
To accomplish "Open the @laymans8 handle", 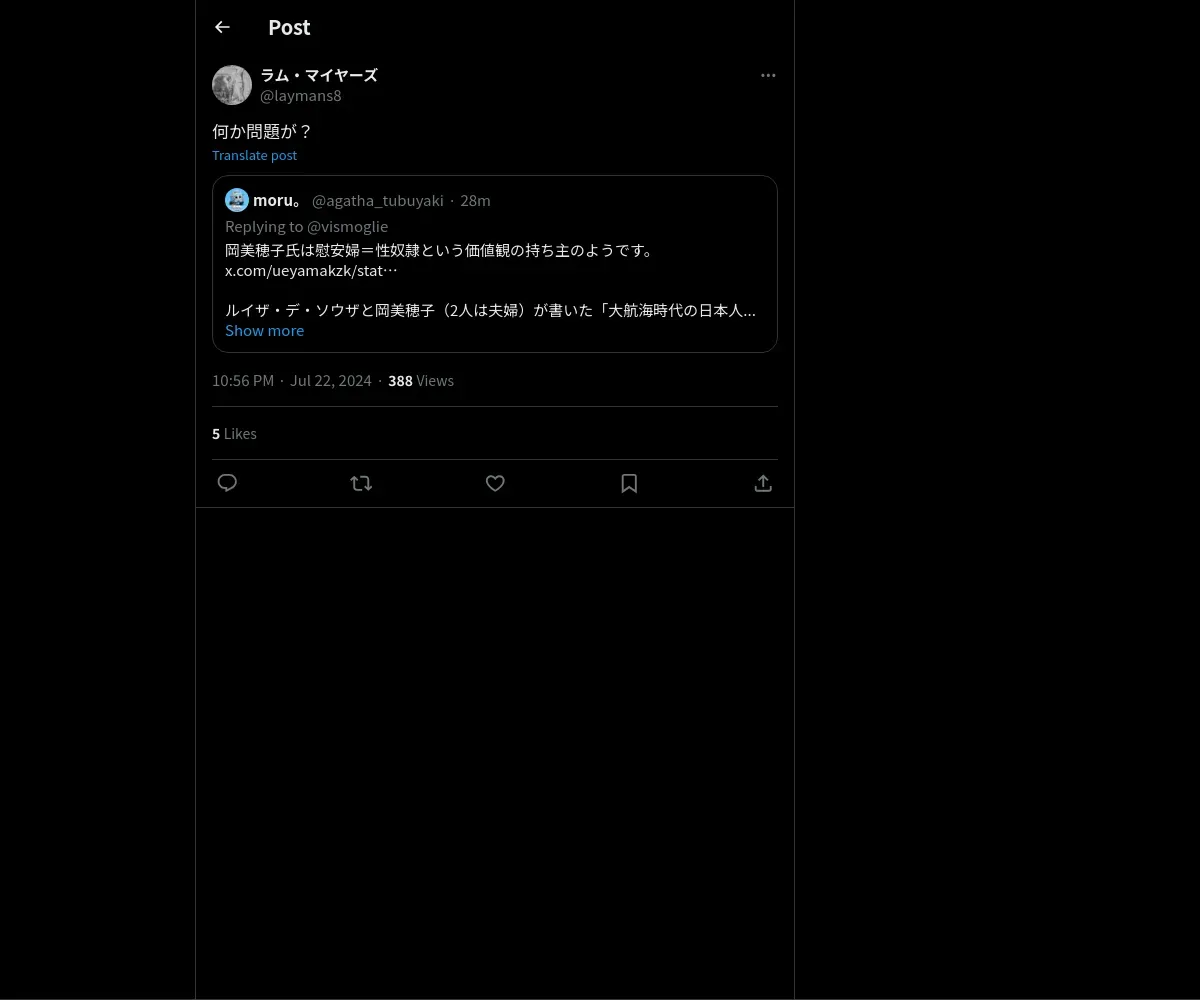I will pos(301,96).
